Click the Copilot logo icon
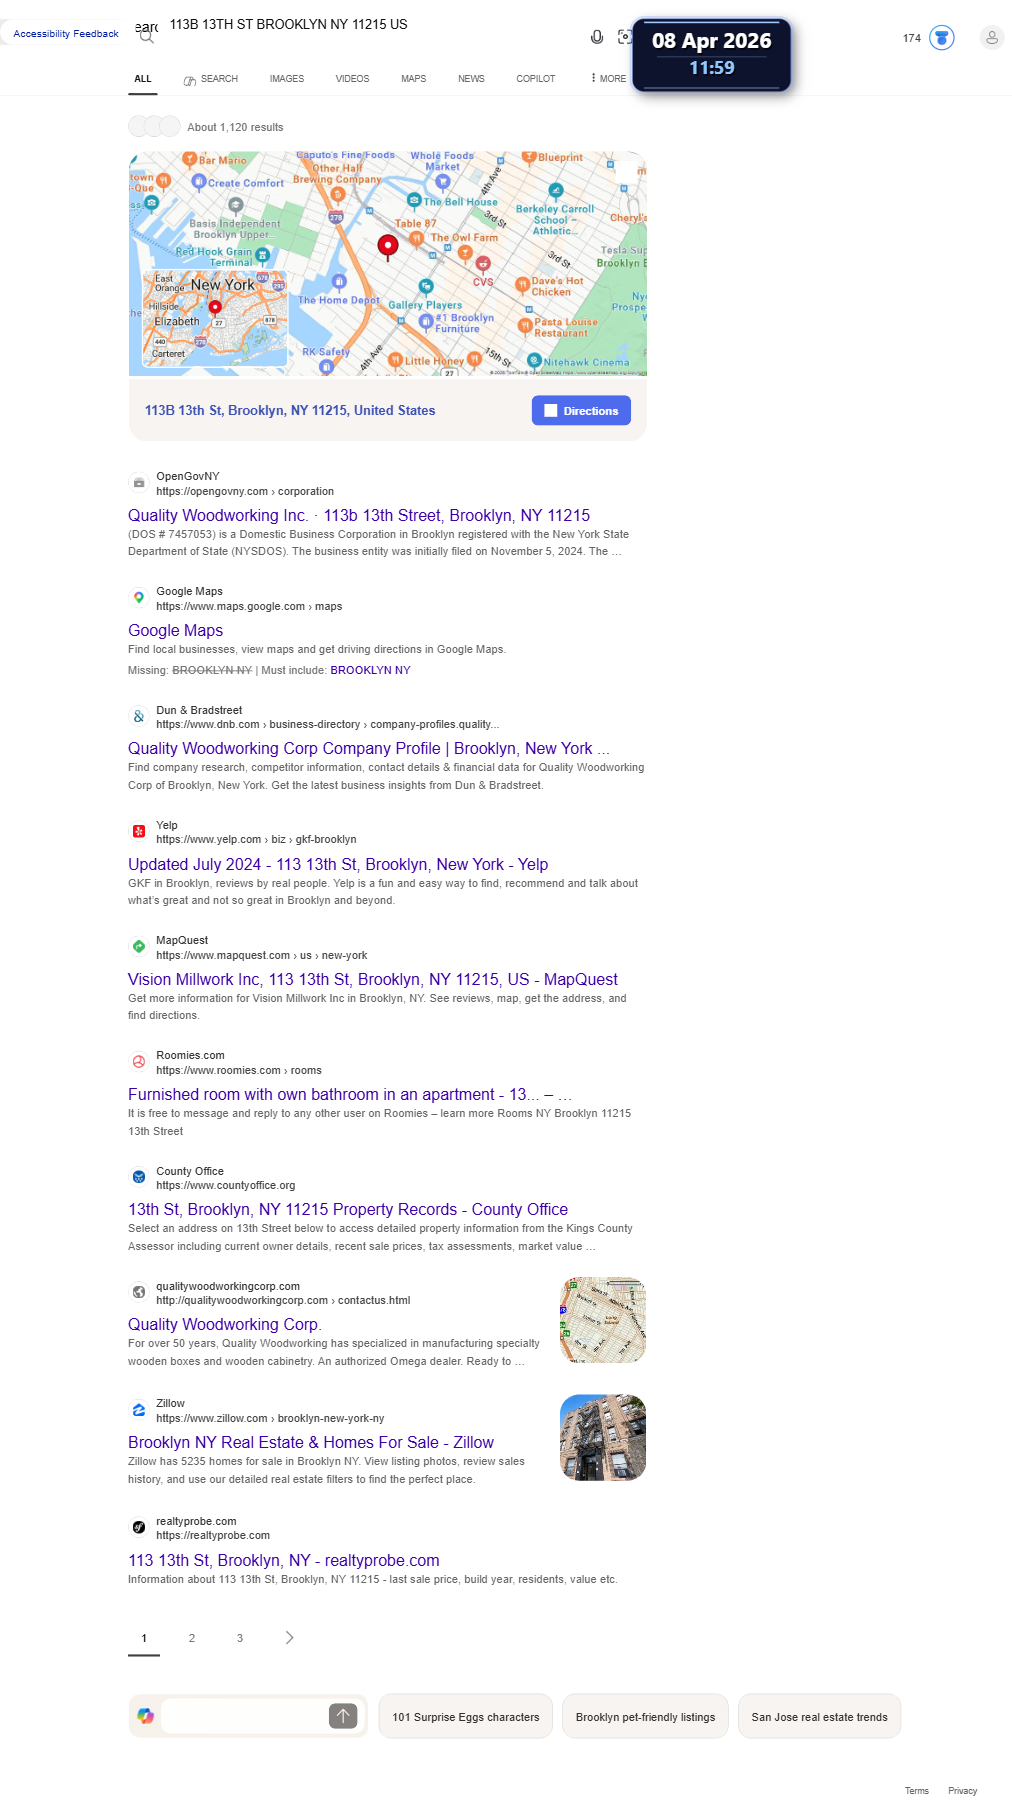1012x1808 pixels. (x=146, y=1716)
